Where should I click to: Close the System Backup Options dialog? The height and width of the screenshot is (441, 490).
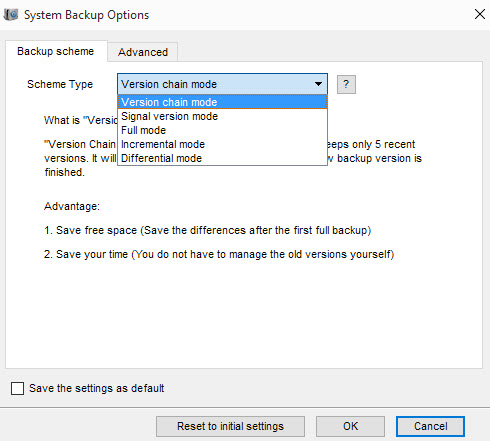click(x=480, y=14)
